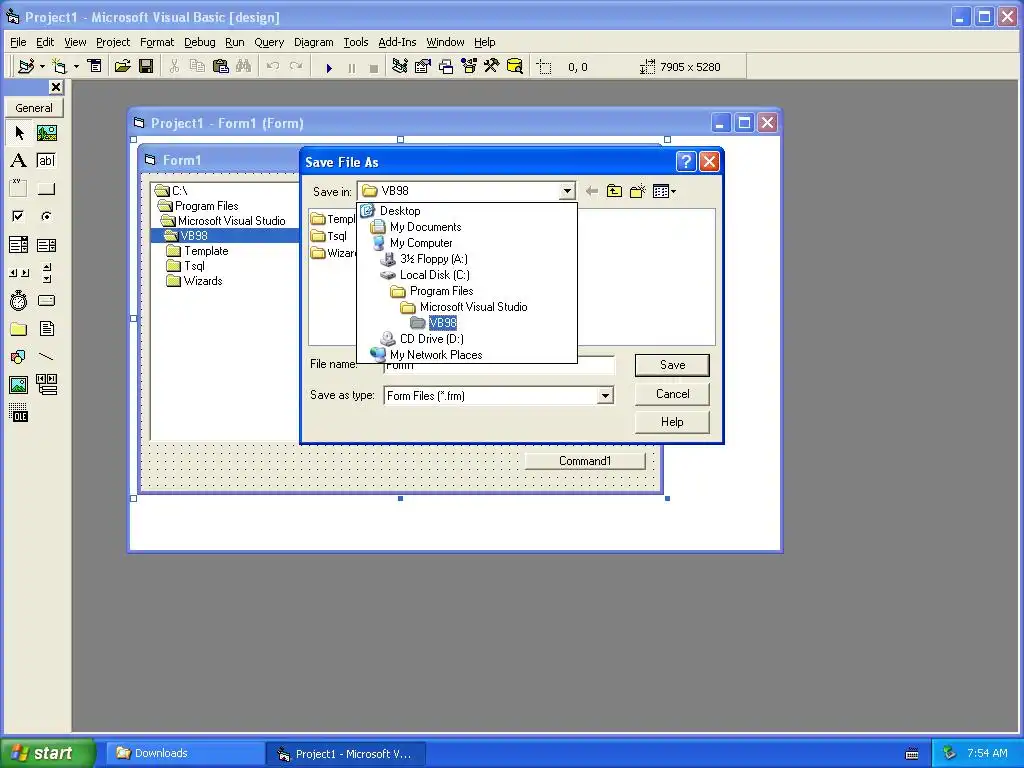Select the vertical scrollbar tool in toolbox
The width and height of the screenshot is (1024, 768).
coord(47,273)
